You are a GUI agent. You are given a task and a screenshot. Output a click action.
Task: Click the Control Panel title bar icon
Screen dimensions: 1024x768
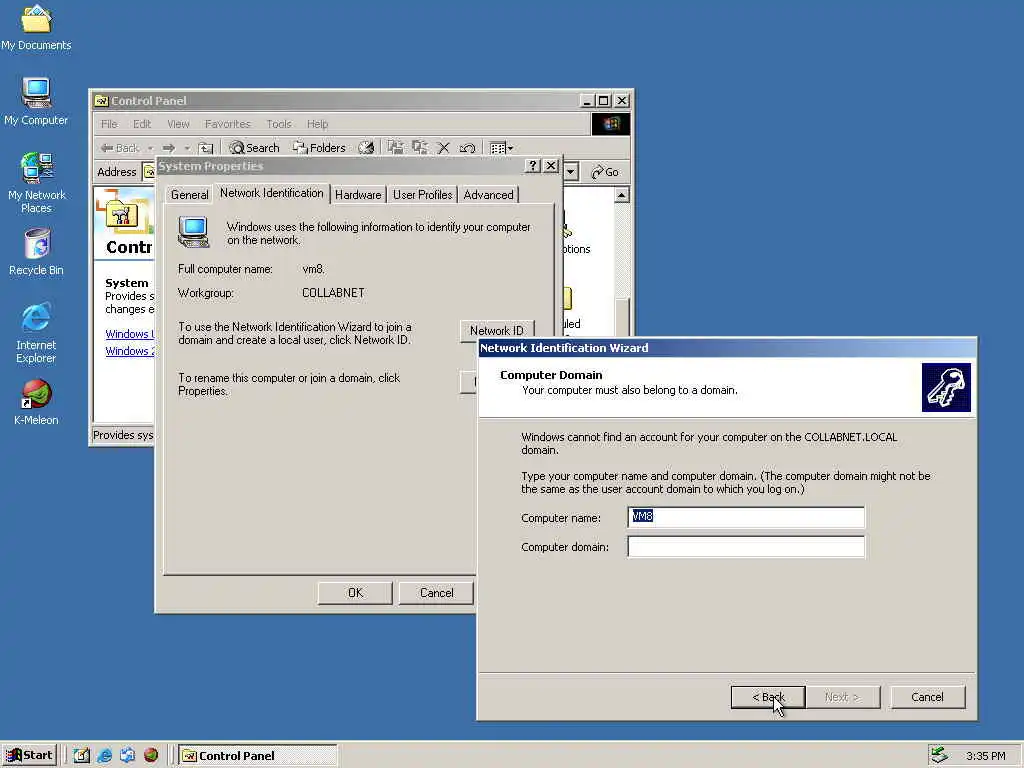click(101, 101)
